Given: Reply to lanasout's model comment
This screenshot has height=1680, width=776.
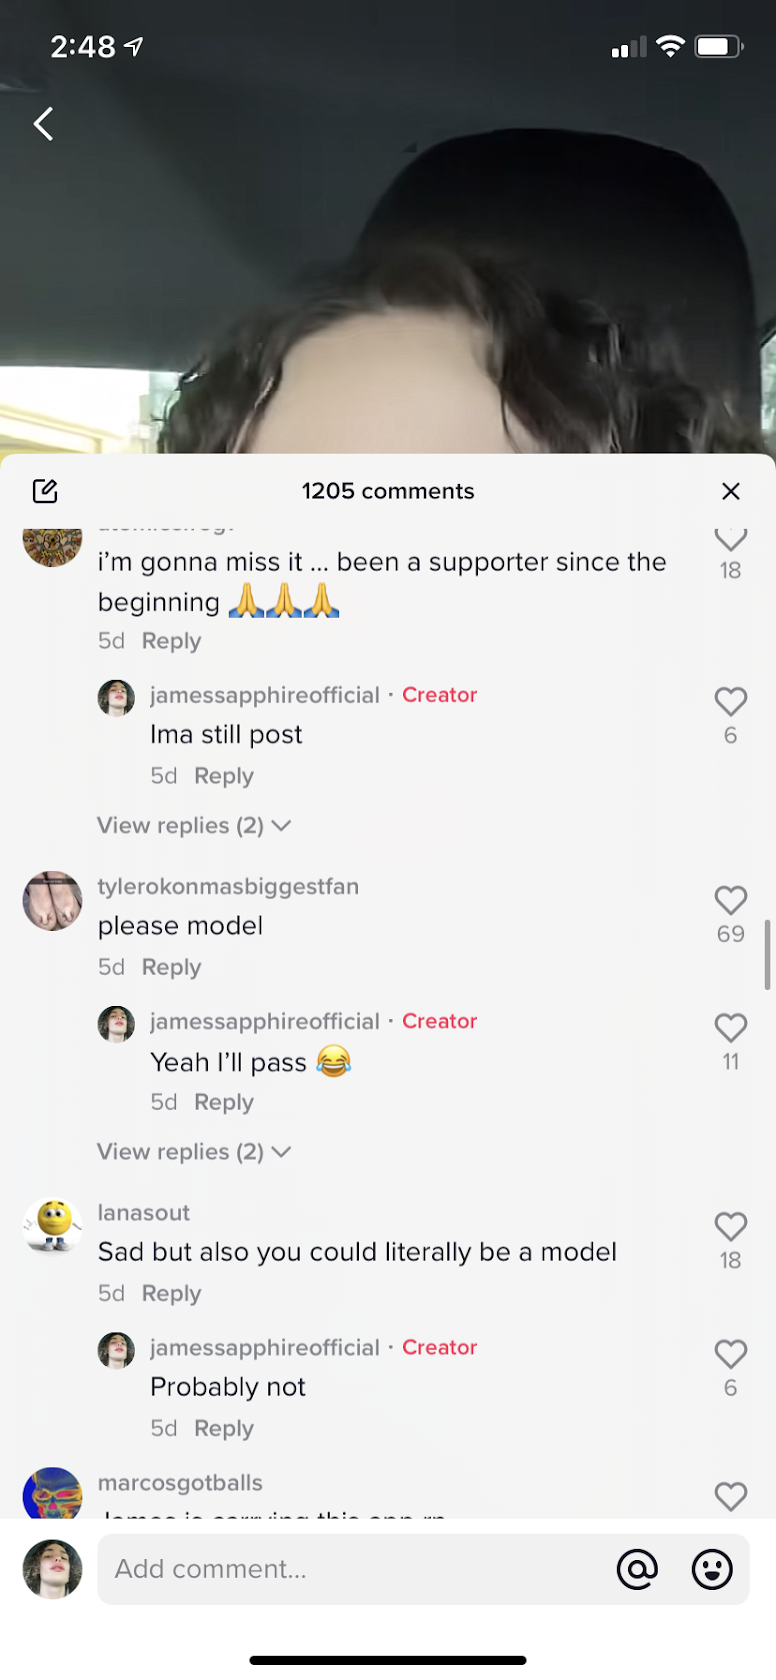Looking at the screenshot, I should (172, 1293).
